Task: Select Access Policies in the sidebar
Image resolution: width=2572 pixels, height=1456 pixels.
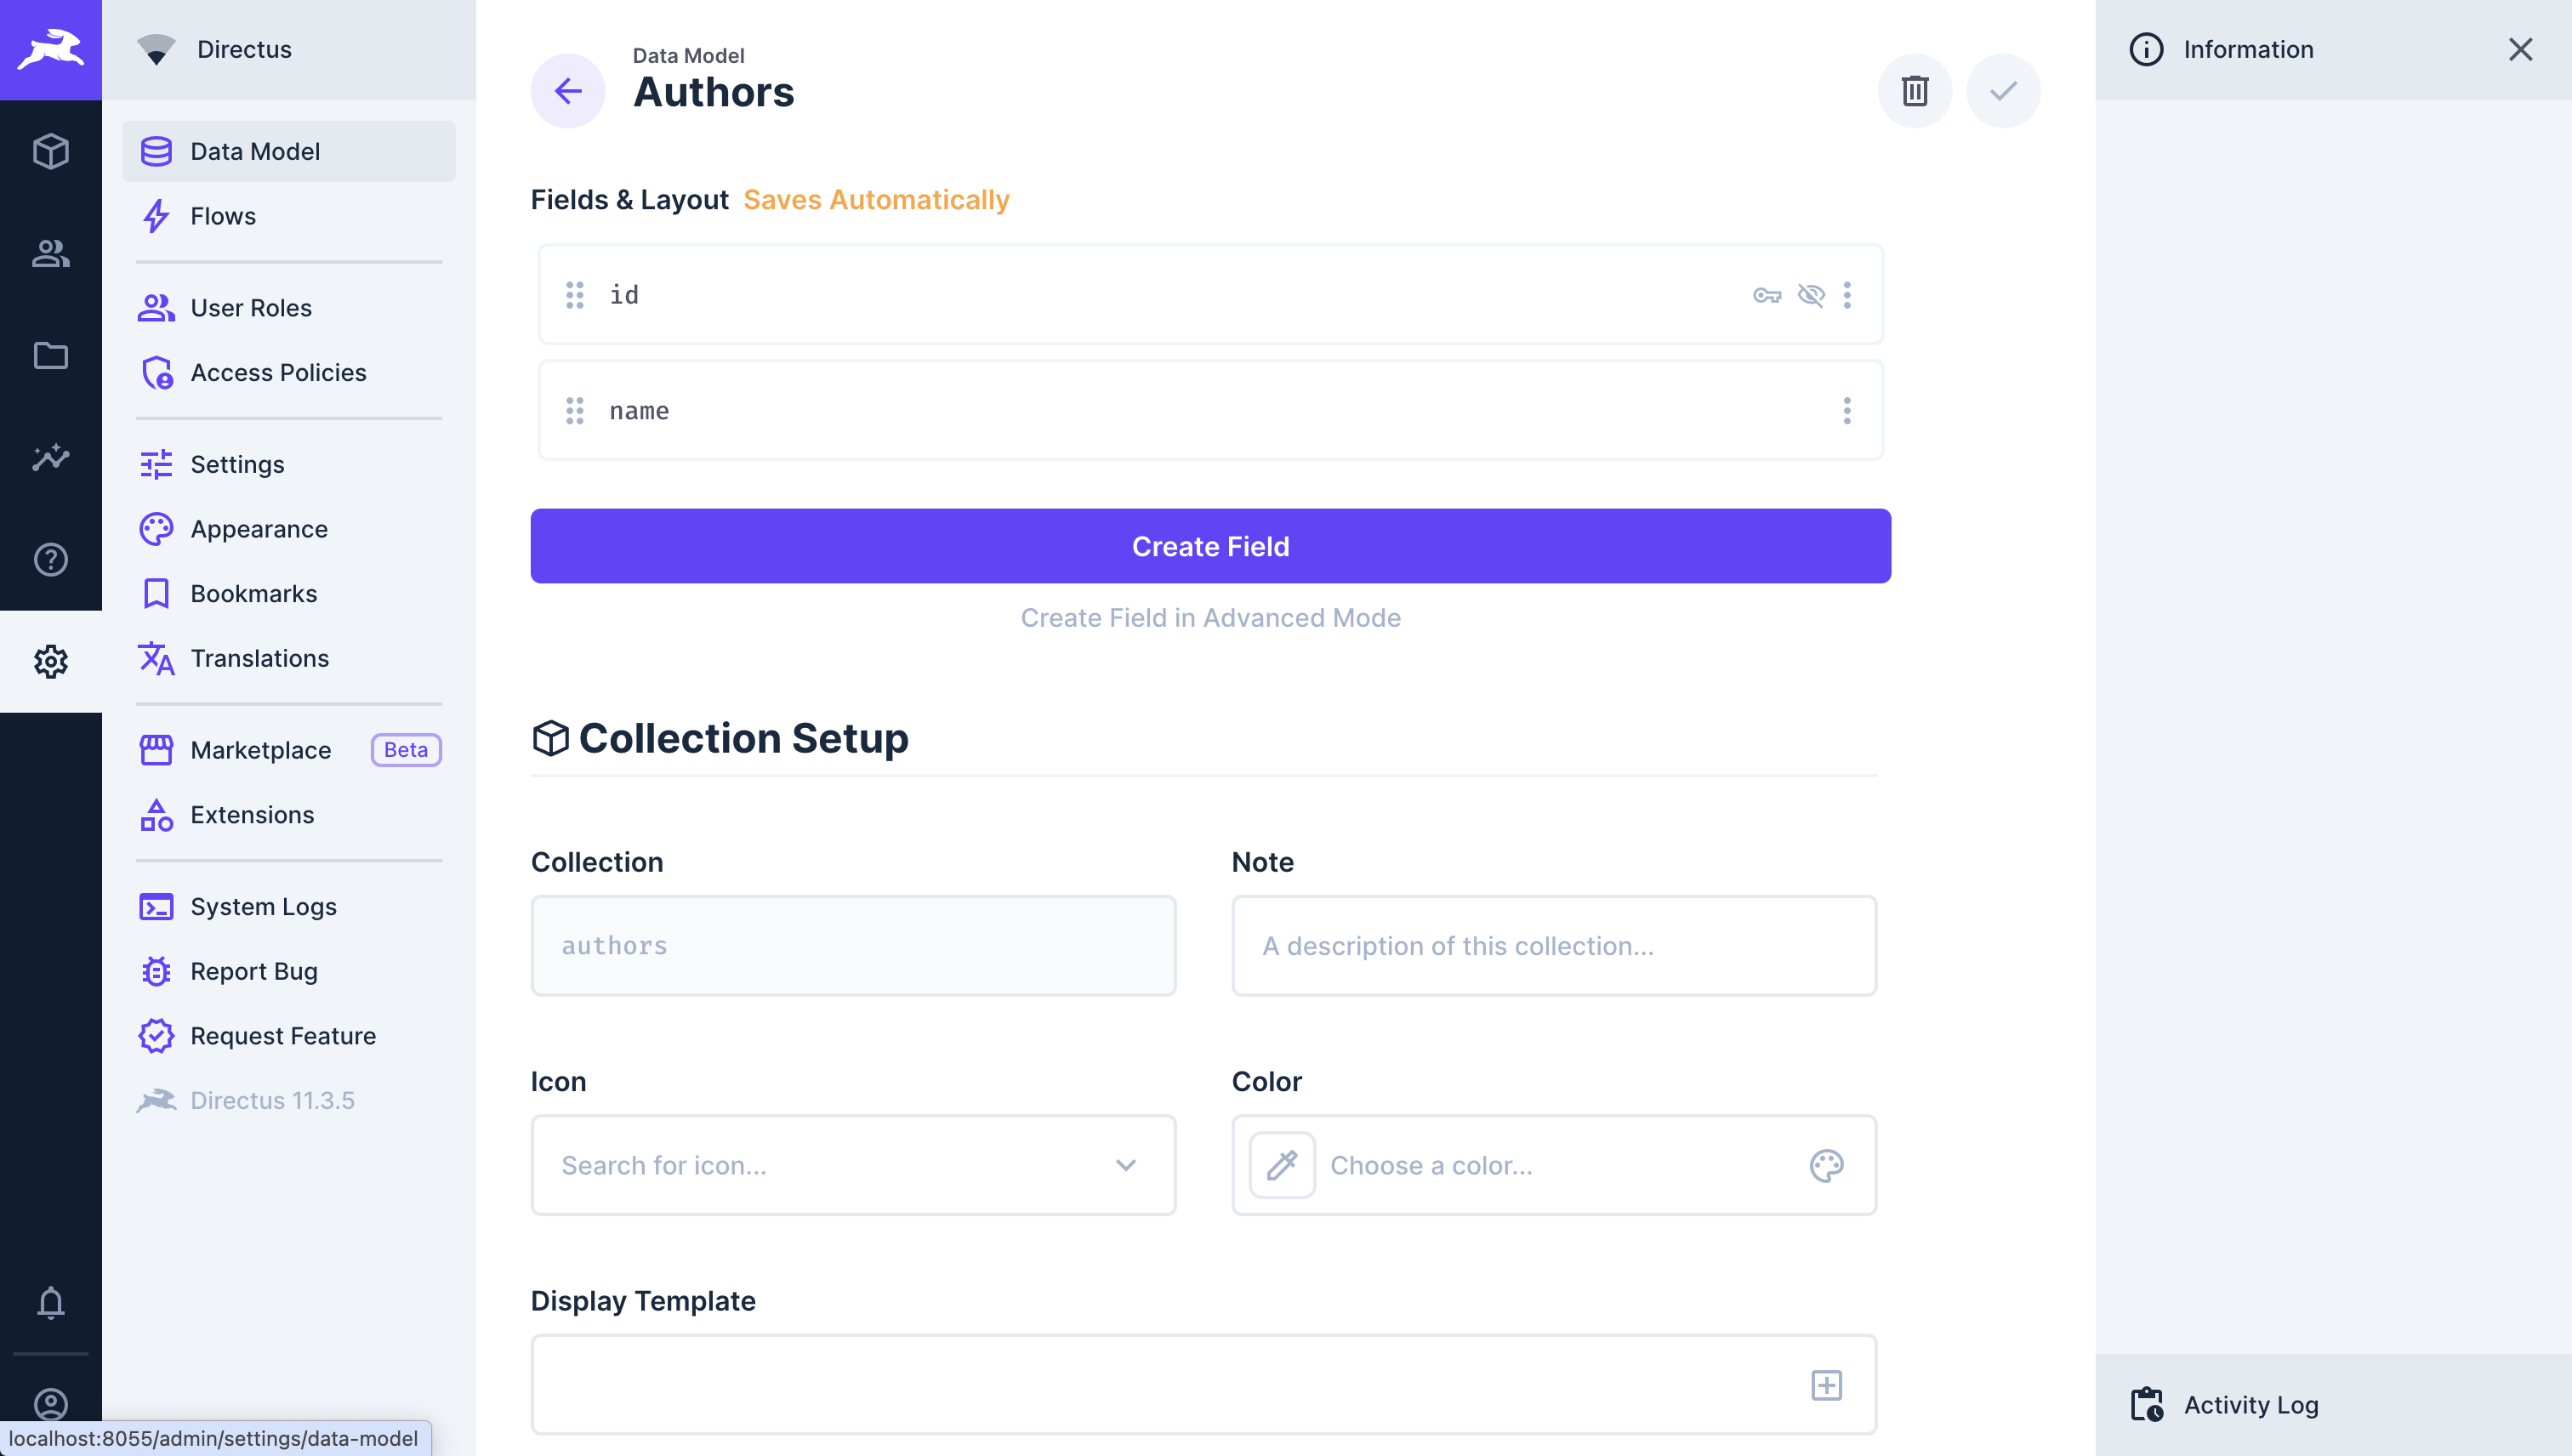Action: 278,372
